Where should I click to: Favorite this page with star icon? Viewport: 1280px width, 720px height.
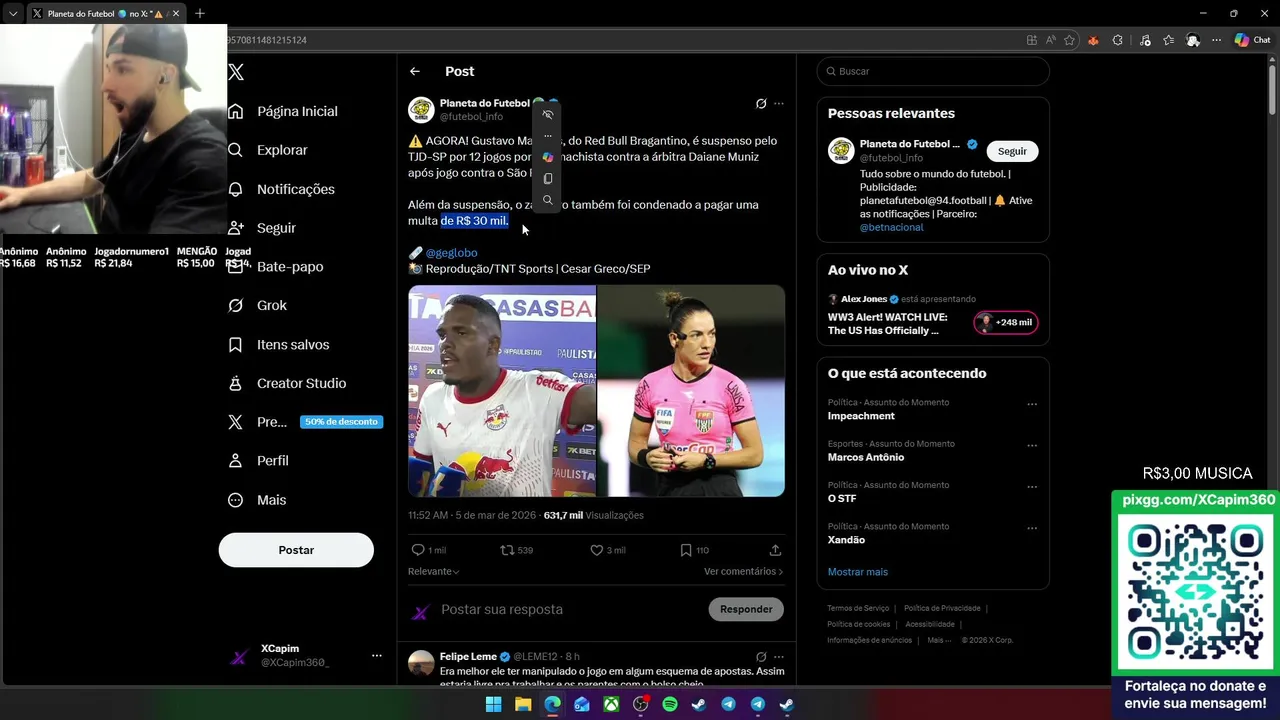coord(1069,40)
